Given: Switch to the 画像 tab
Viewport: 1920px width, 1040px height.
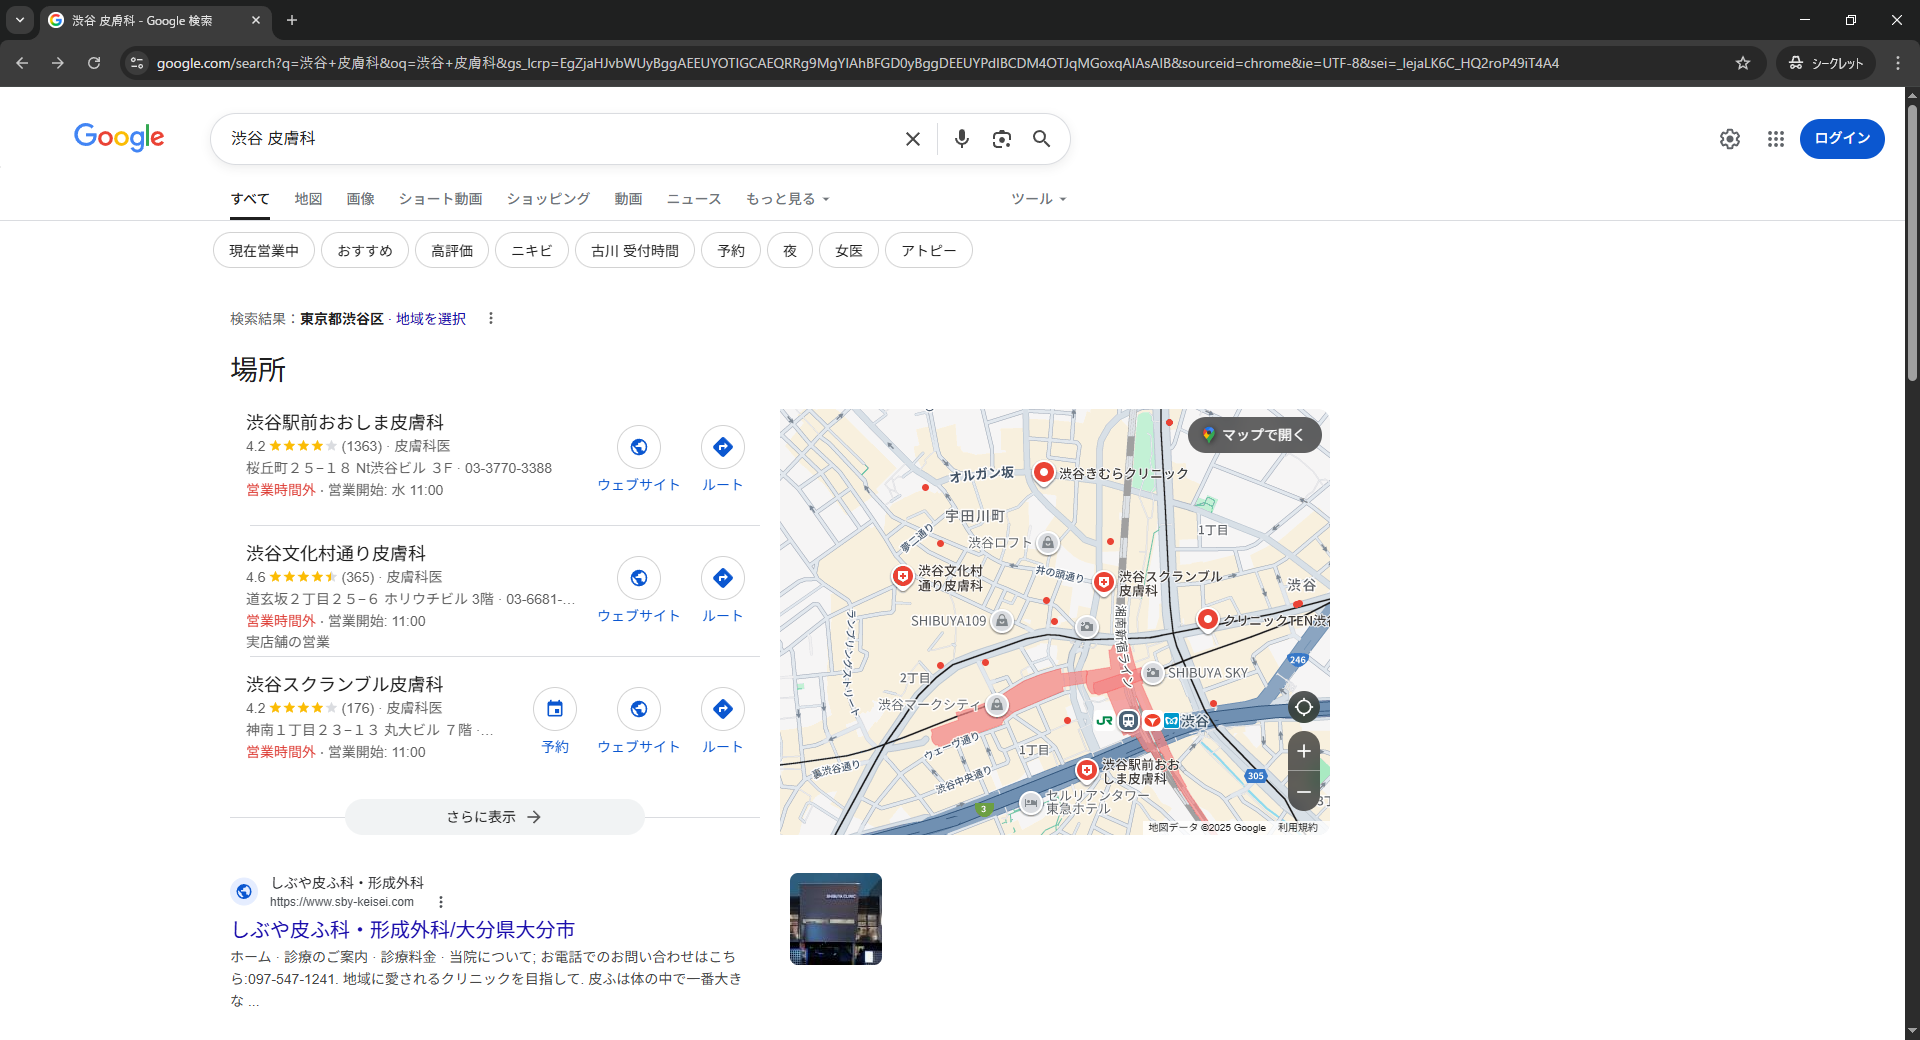Looking at the screenshot, I should pyautogui.click(x=361, y=199).
